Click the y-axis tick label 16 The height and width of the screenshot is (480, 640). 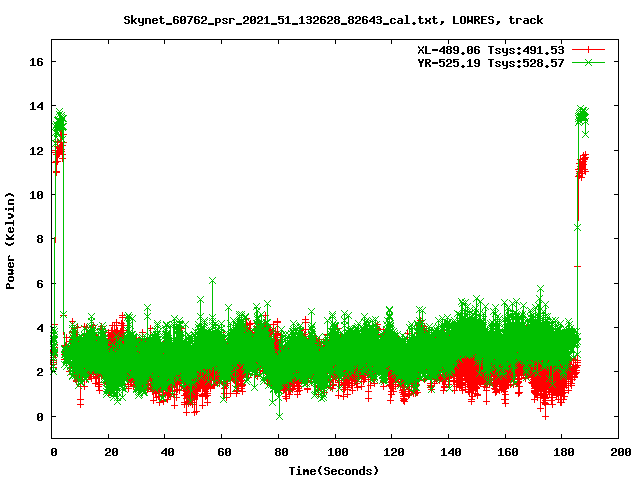(36, 62)
